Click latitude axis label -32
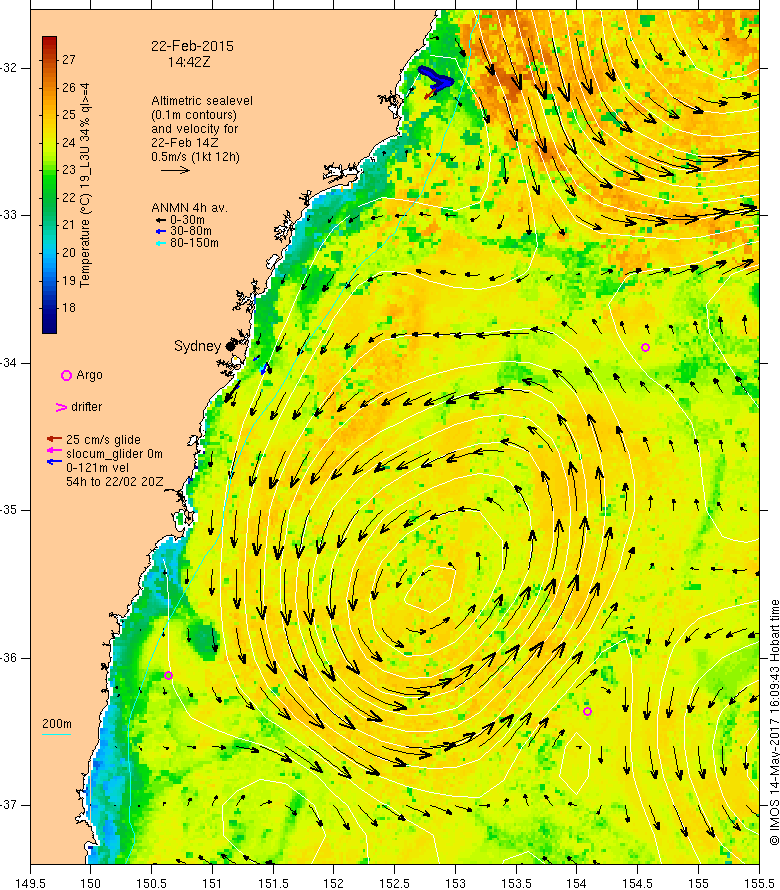Viewport: 780px width, 890px height. click(9, 68)
